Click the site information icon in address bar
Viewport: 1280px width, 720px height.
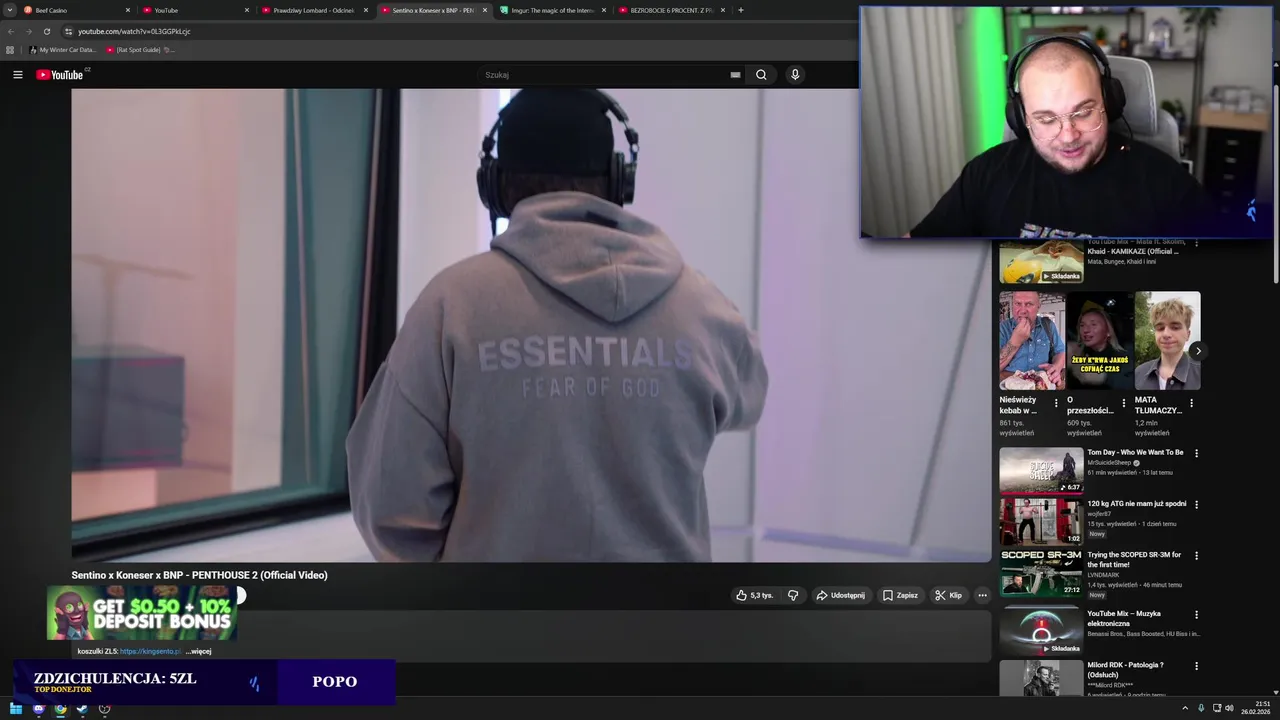pyautogui.click(x=68, y=31)
